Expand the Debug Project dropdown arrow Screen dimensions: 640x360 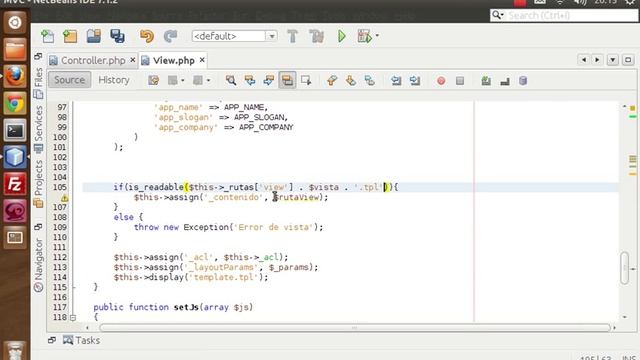coord(377,36)
